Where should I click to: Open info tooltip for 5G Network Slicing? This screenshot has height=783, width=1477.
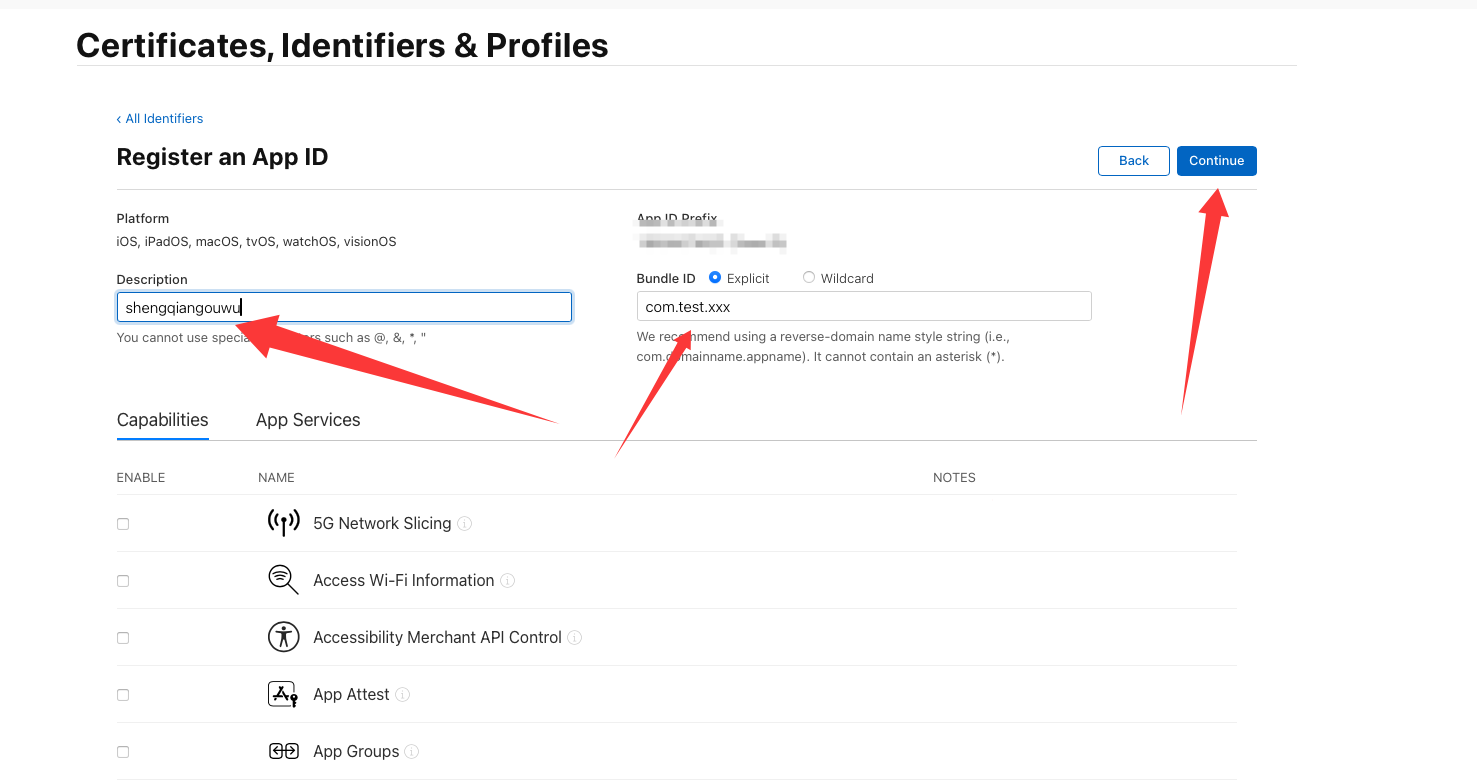[x=465, y=524]
